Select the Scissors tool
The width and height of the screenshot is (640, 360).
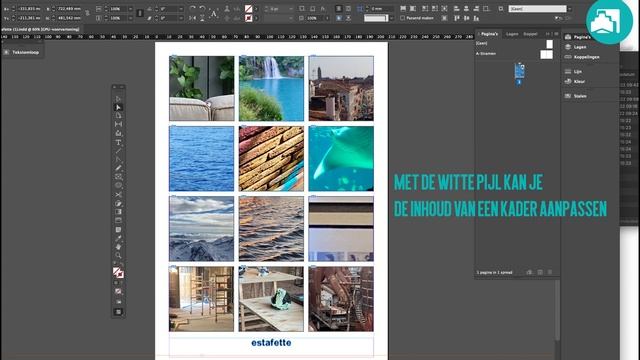pyautogui.click(x=118, y=194)
